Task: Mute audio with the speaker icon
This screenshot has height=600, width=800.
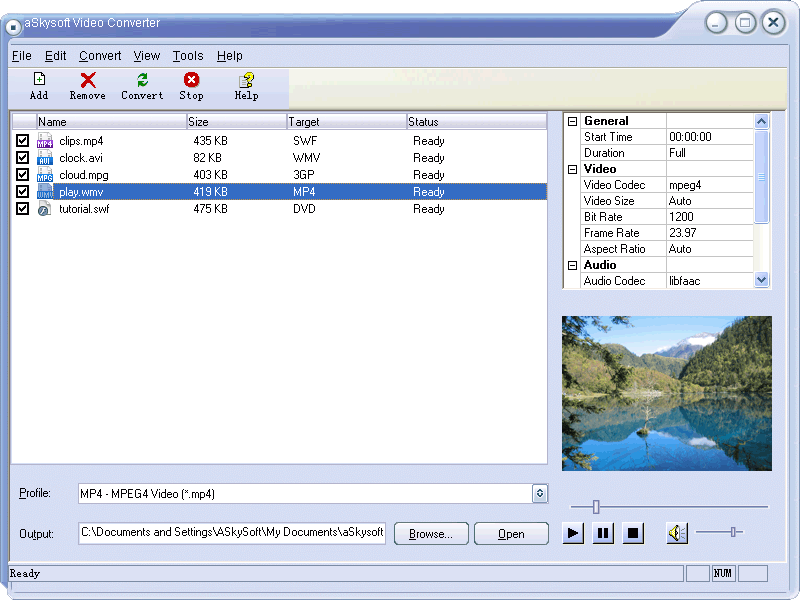Action: (x=677, y=533)
